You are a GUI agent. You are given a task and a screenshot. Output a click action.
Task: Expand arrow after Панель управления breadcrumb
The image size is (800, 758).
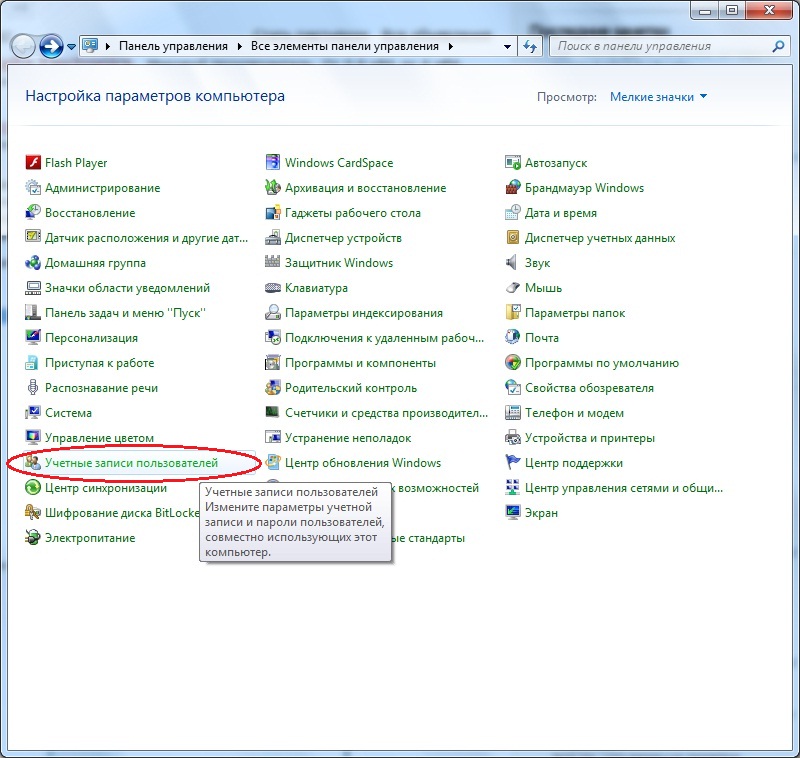click(240, 46)
